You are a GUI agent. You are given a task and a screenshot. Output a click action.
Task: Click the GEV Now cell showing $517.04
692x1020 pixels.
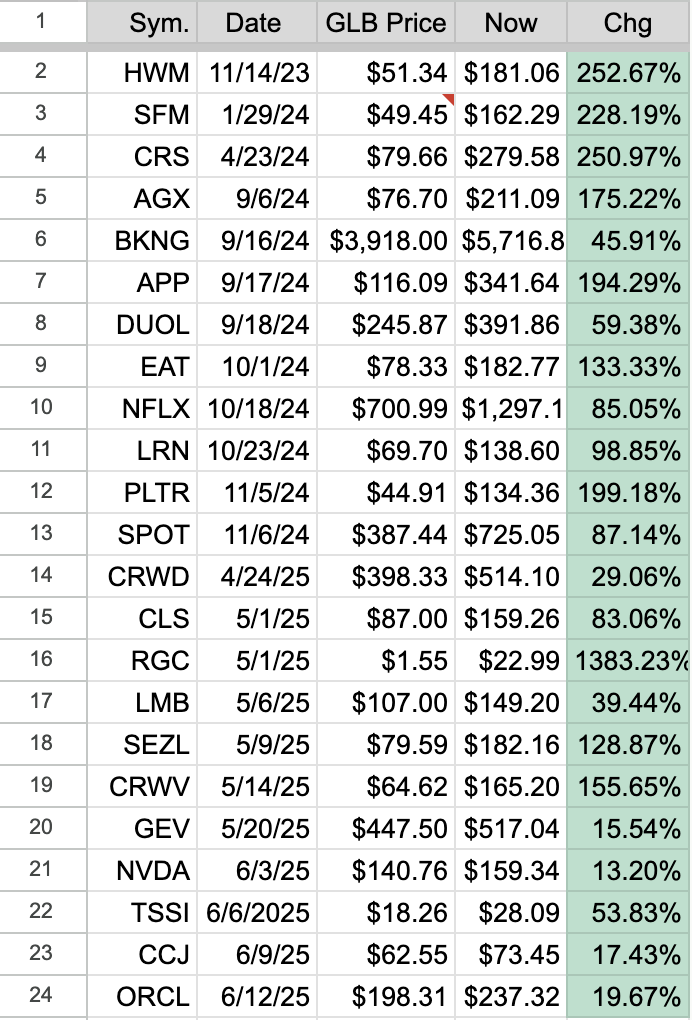pyautogui.click(x=510, y=828)
